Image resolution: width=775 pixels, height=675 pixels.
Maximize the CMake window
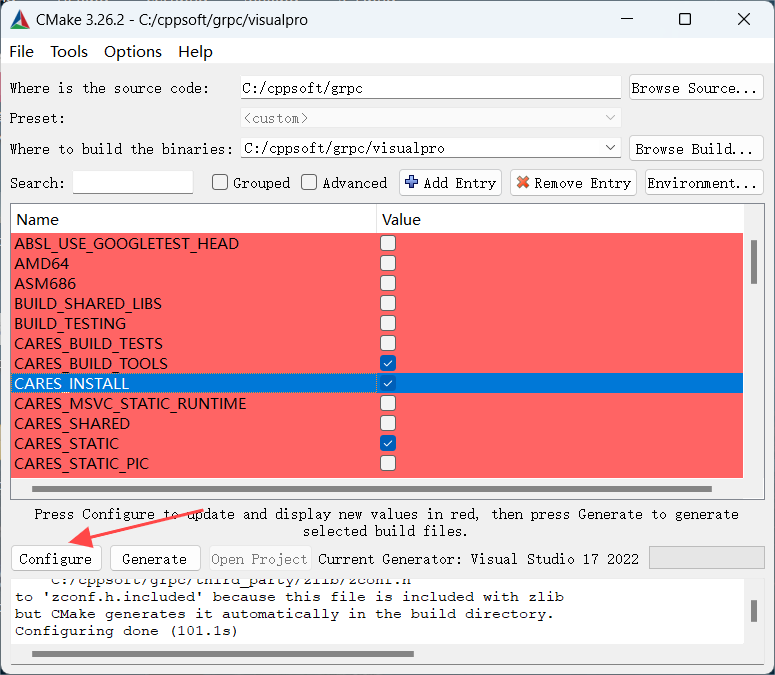pyautogui.click(x=685, y=19)
